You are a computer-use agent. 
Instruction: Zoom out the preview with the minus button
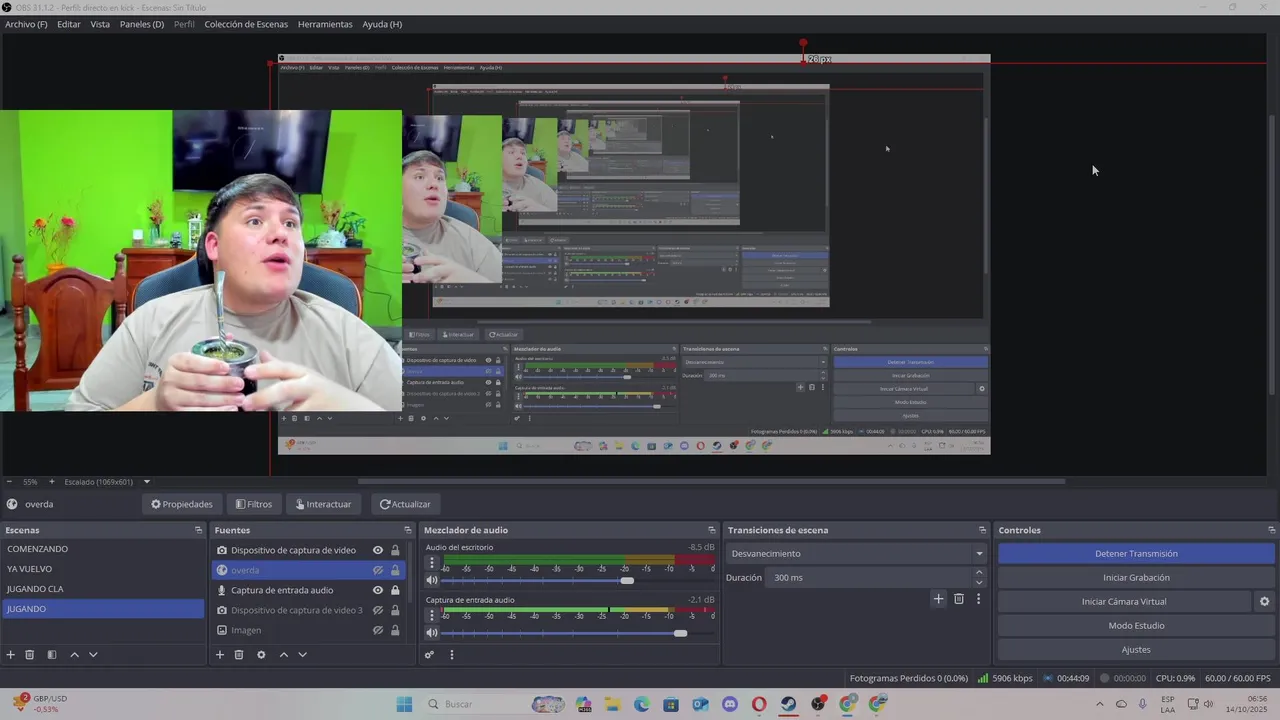[9, 482]
